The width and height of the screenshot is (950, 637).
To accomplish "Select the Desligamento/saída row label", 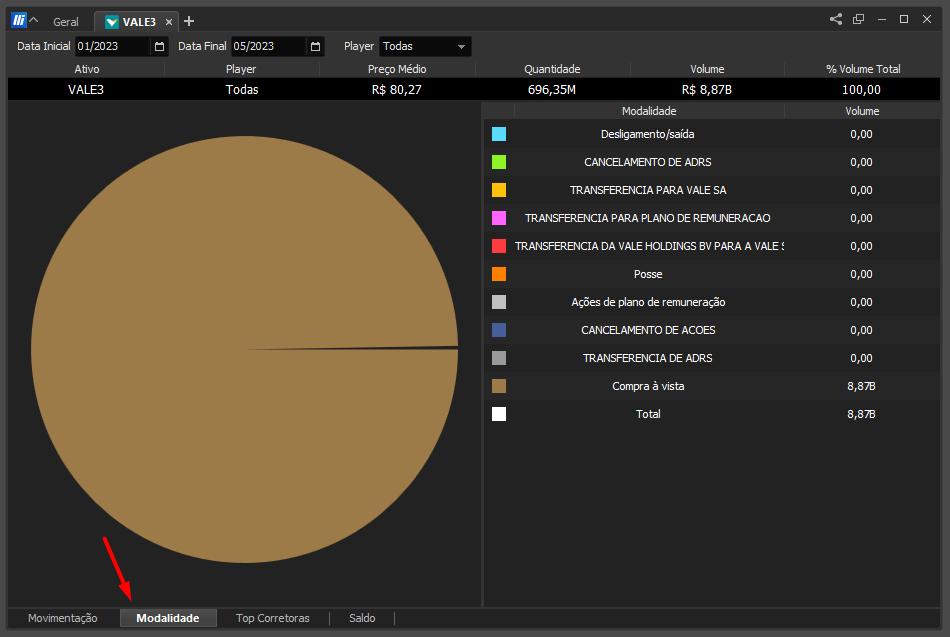I will point(648,134).
